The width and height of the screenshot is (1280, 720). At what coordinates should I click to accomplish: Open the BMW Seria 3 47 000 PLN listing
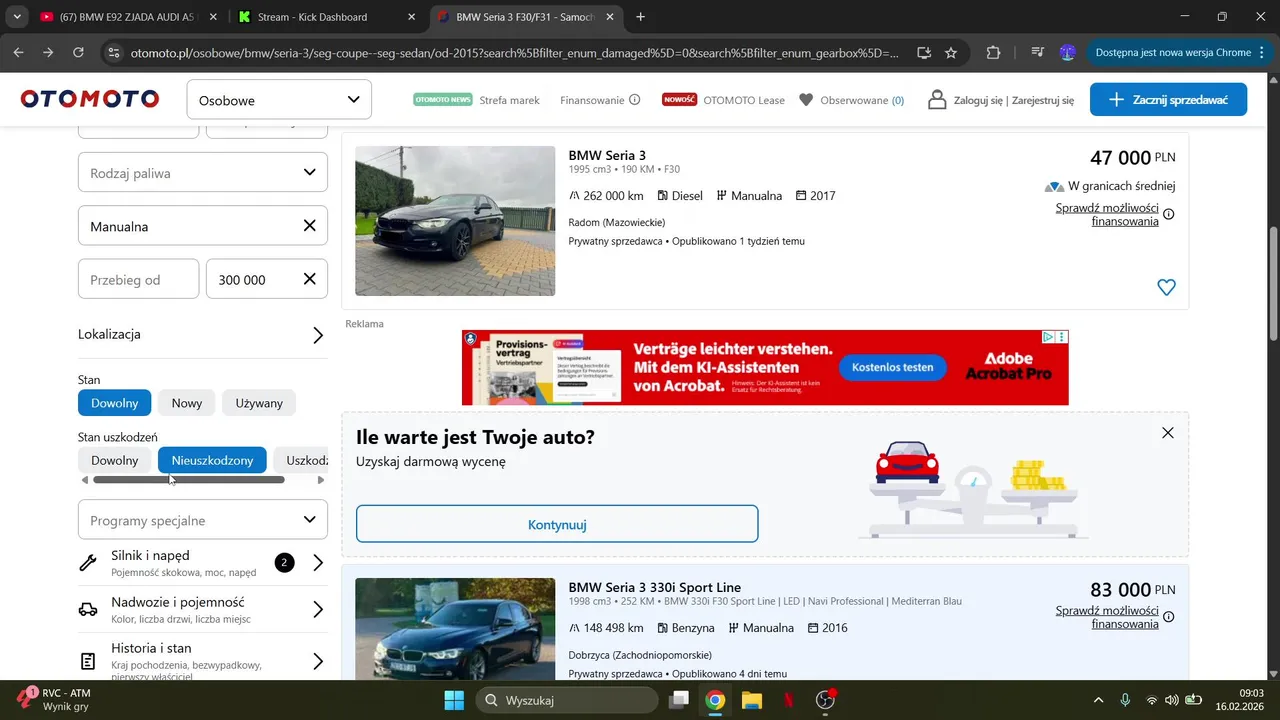click(x=607, y=155)
